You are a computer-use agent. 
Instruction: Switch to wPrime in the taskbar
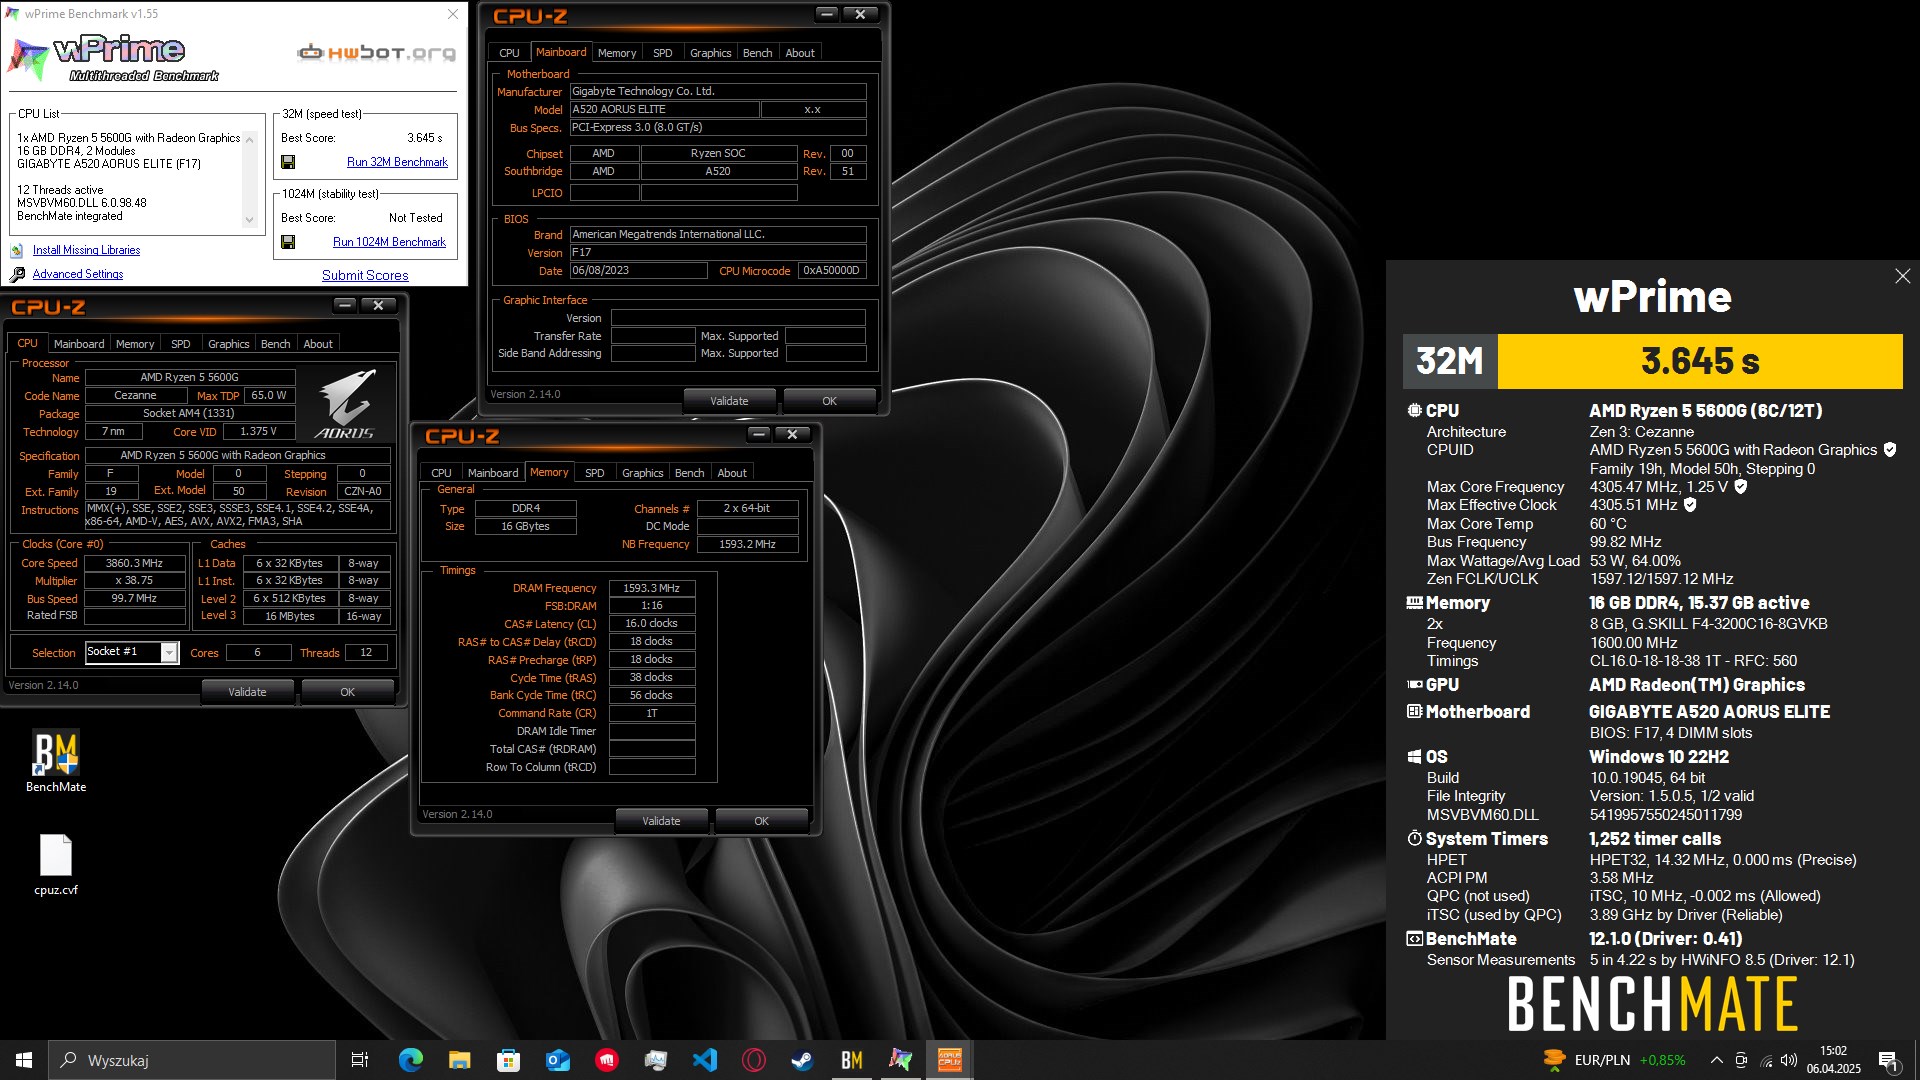click(x=900, y=1060)
